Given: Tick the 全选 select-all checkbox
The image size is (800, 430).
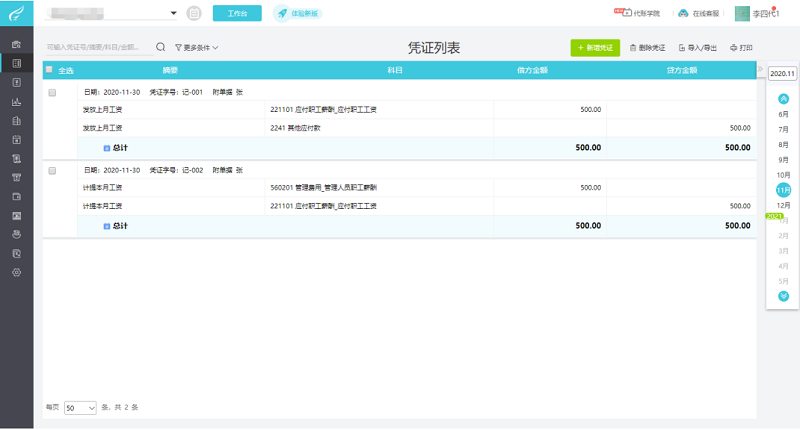Looking at the screenshot, I should 49,70.
